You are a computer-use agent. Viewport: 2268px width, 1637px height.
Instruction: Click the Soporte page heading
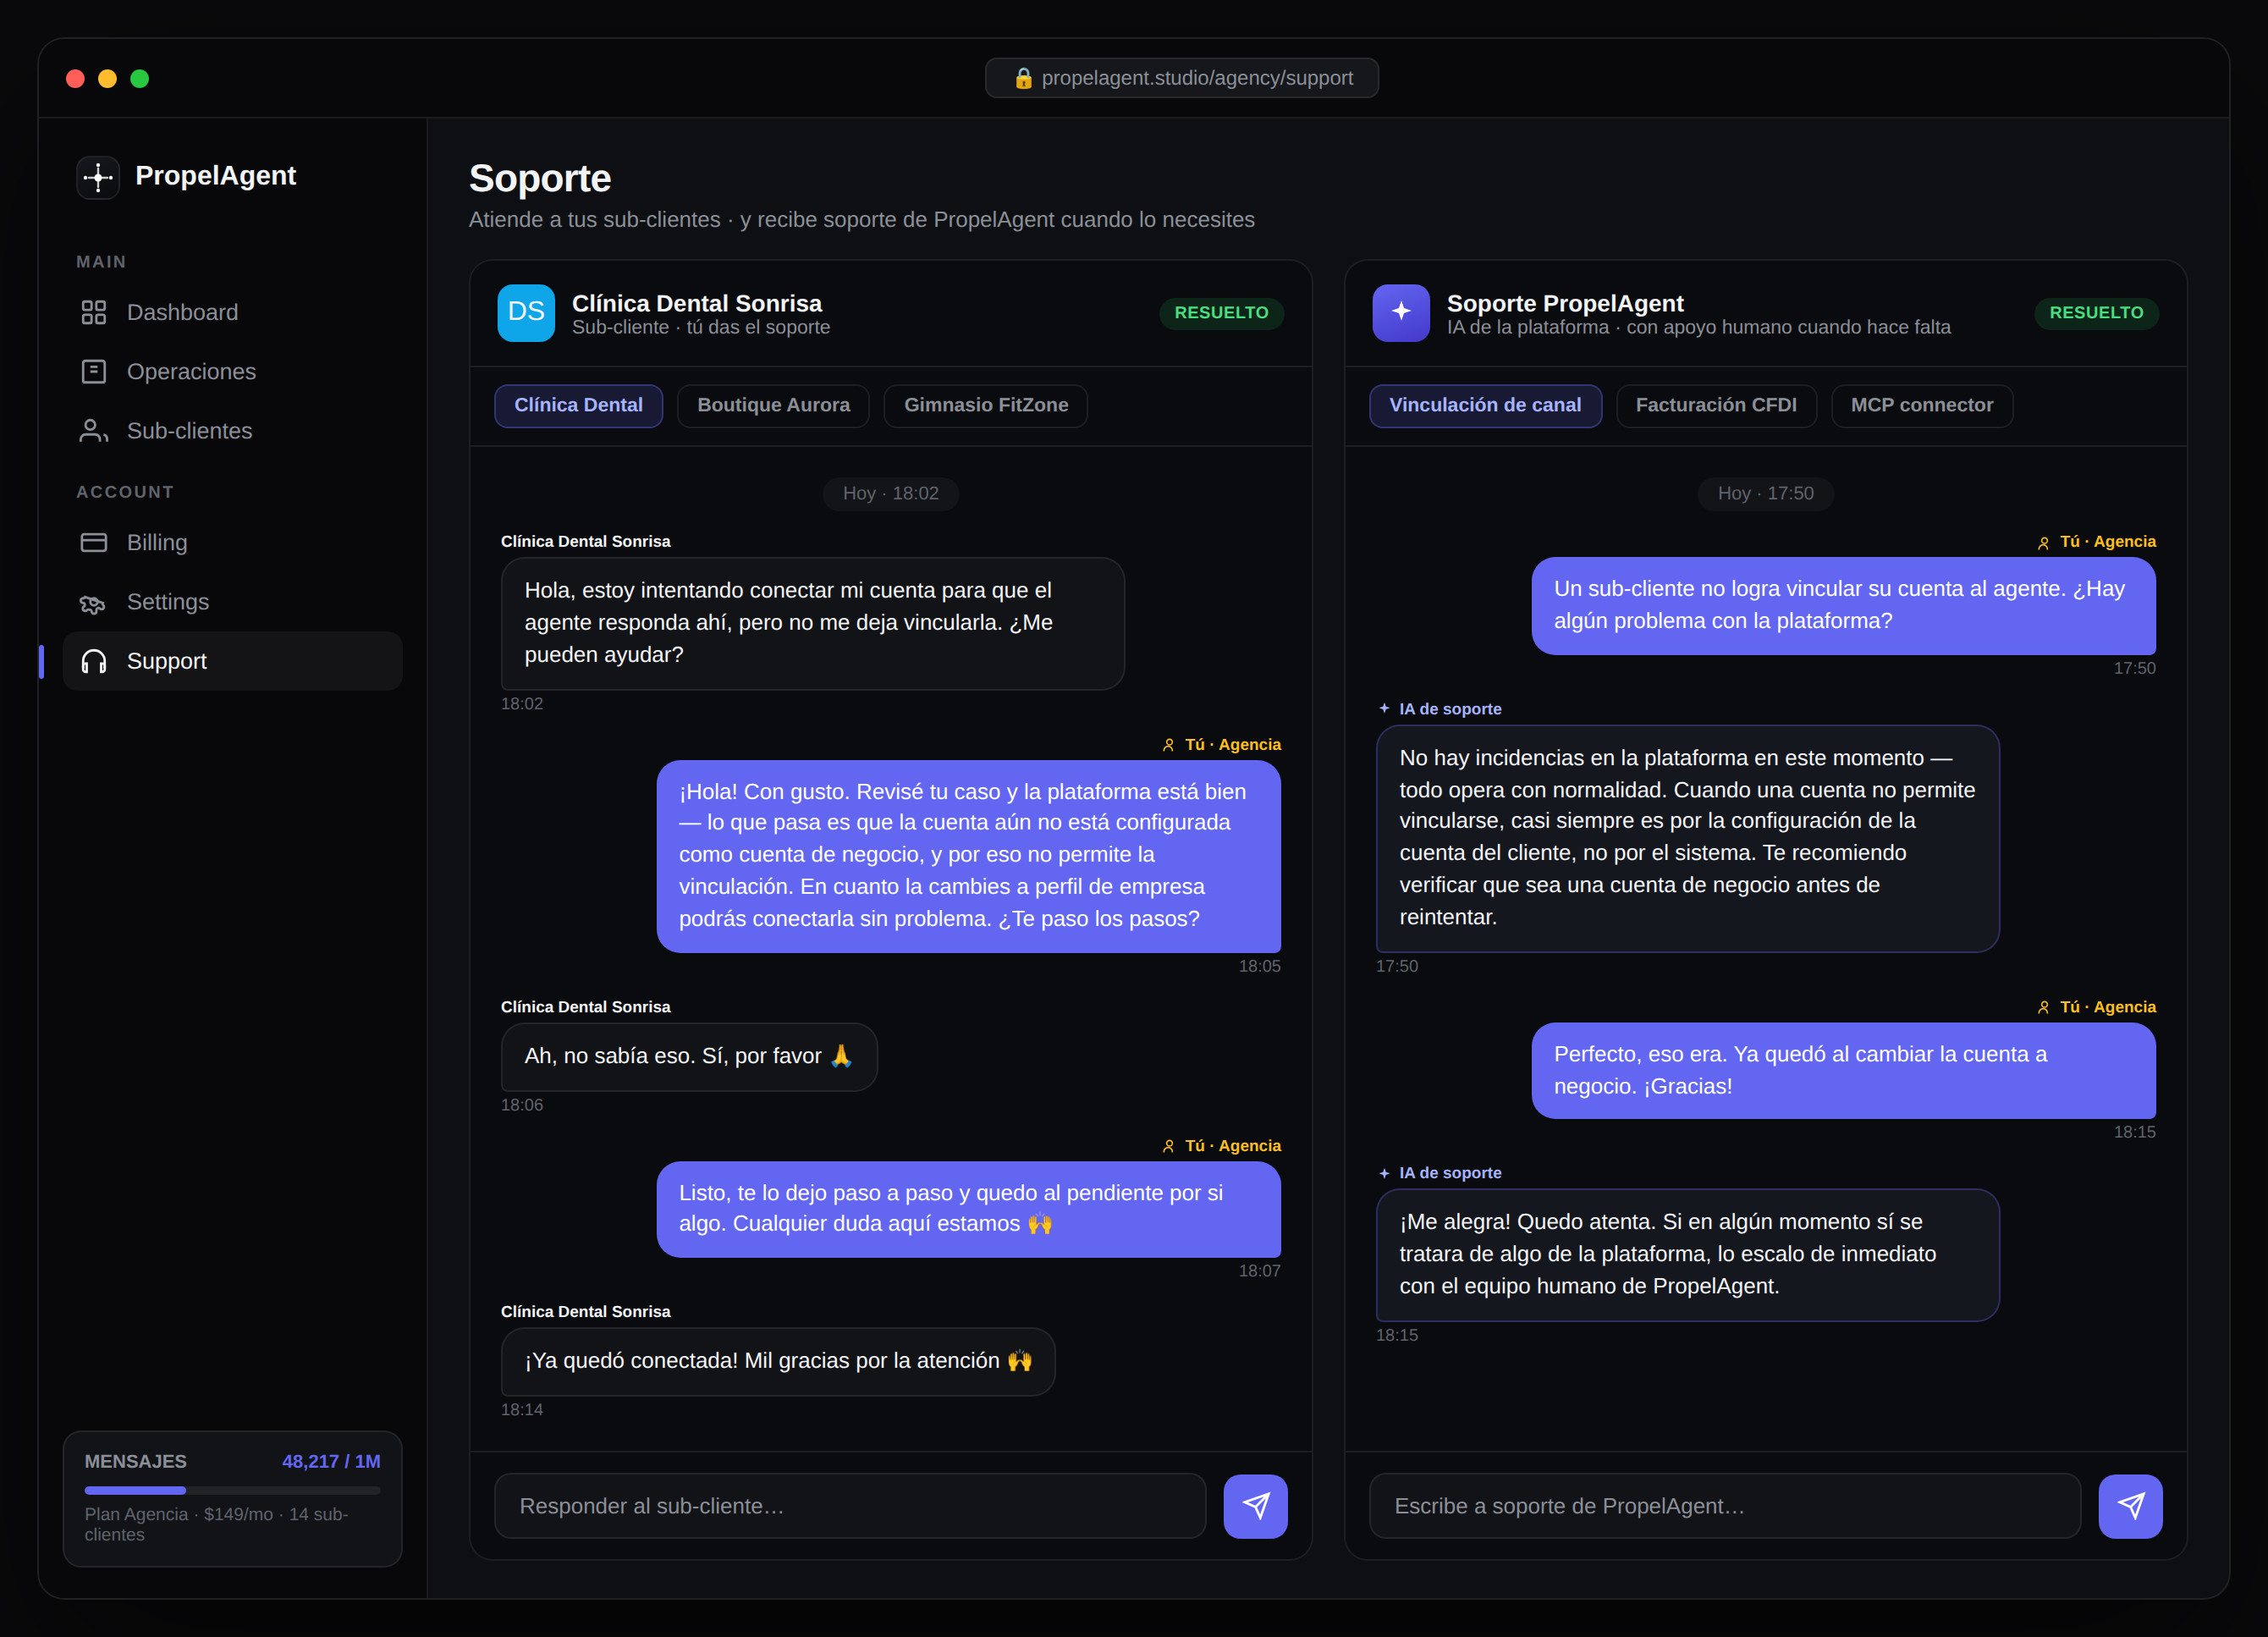(x=540, y=178)
